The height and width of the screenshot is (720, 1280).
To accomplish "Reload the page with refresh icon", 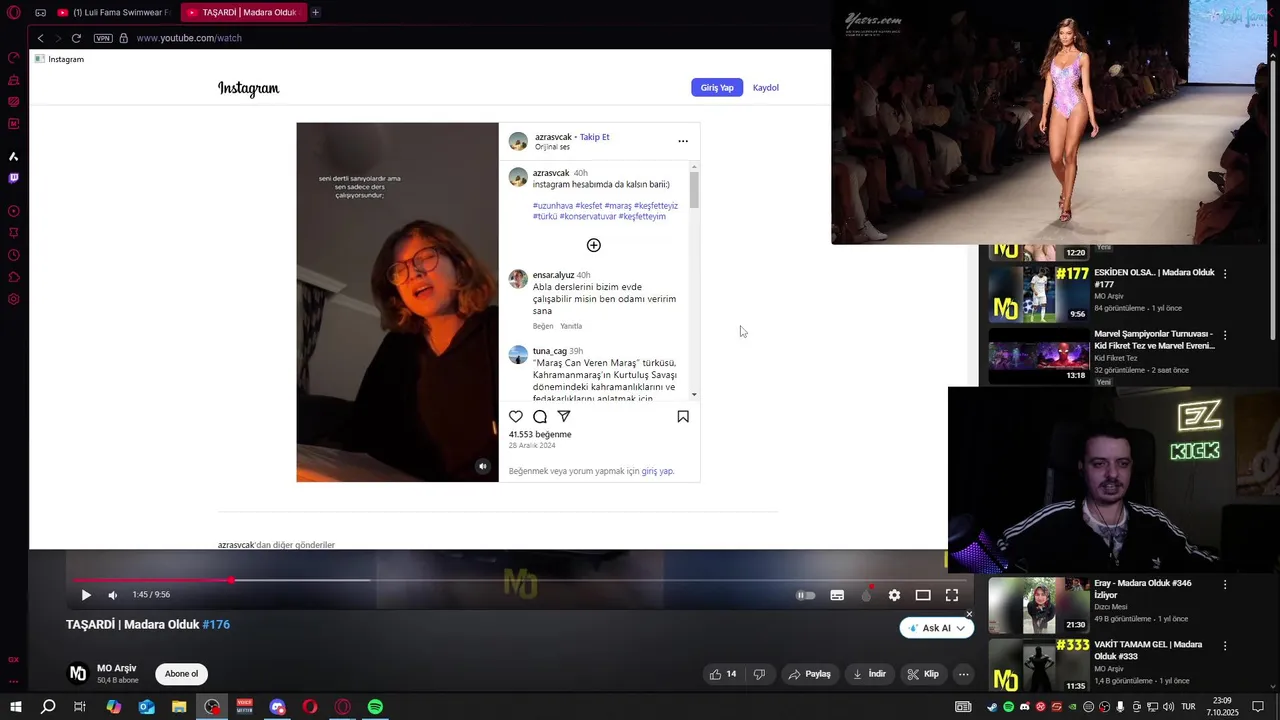I will pyautogui.click(x=76, y=38).
